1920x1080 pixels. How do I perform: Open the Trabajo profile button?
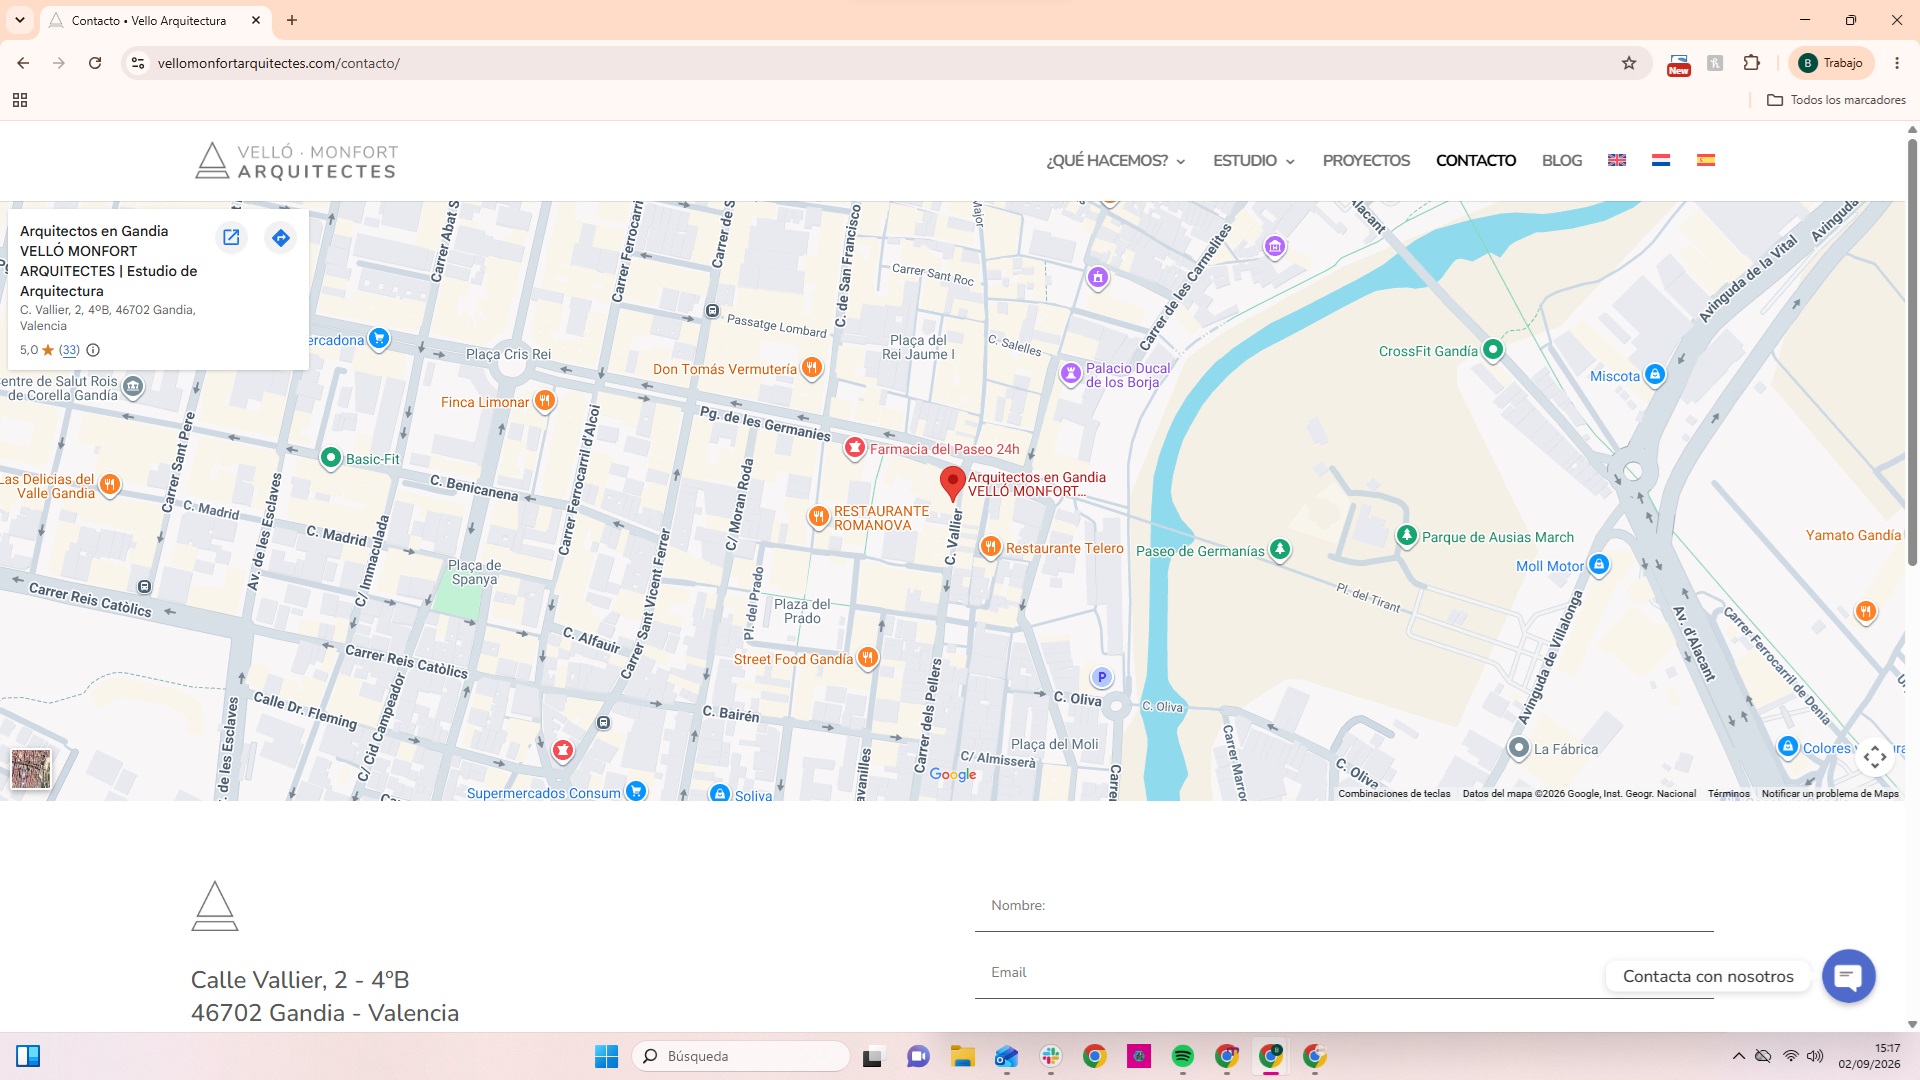pyautogui.click(x=1831, y=63)
